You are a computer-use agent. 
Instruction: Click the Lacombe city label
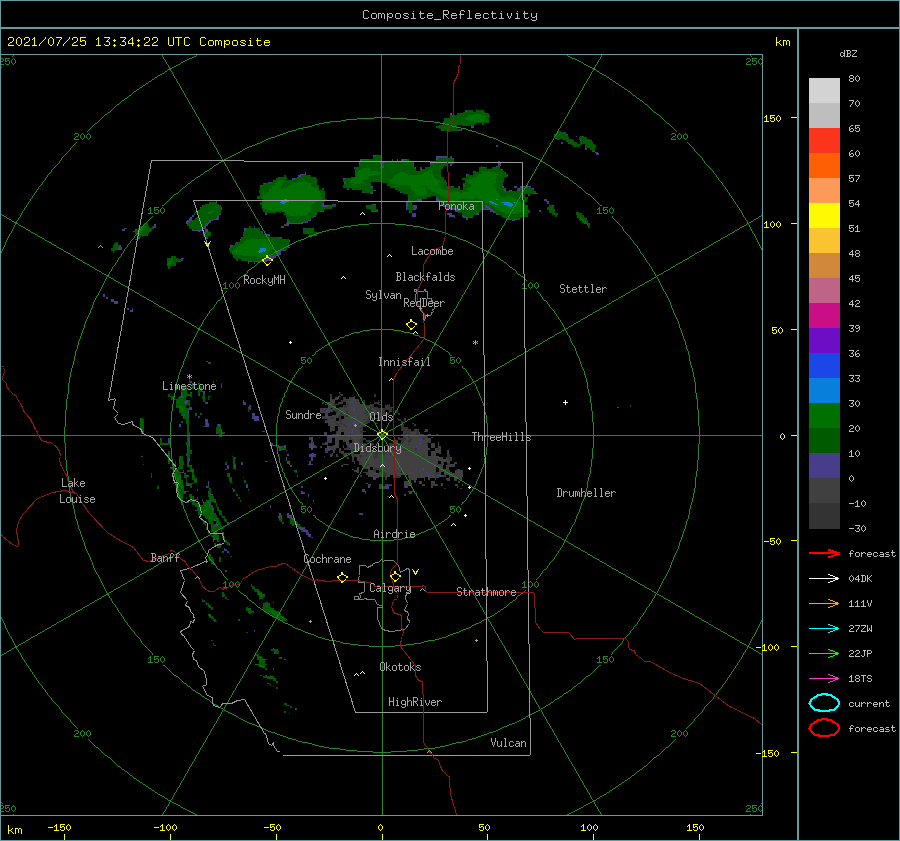click(x=432, y=251)
